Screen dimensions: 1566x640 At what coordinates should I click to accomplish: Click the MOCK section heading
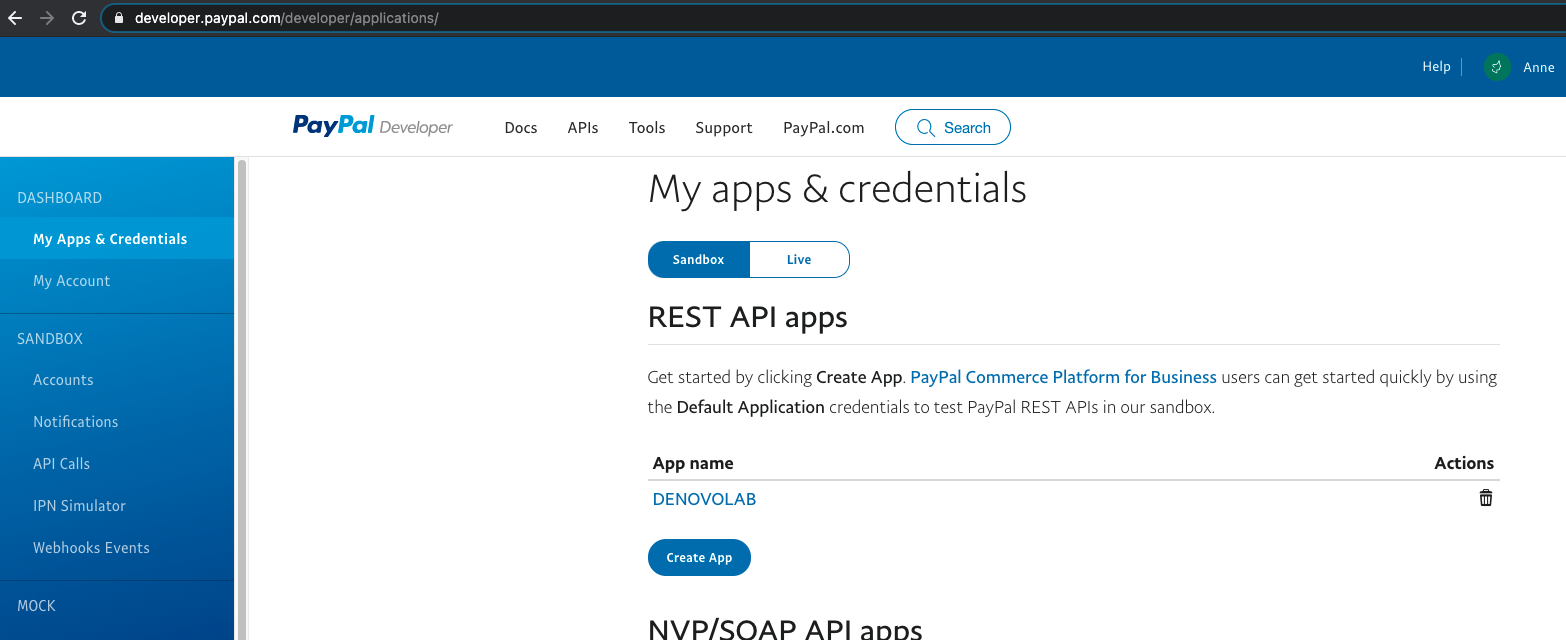pos(37,606)
